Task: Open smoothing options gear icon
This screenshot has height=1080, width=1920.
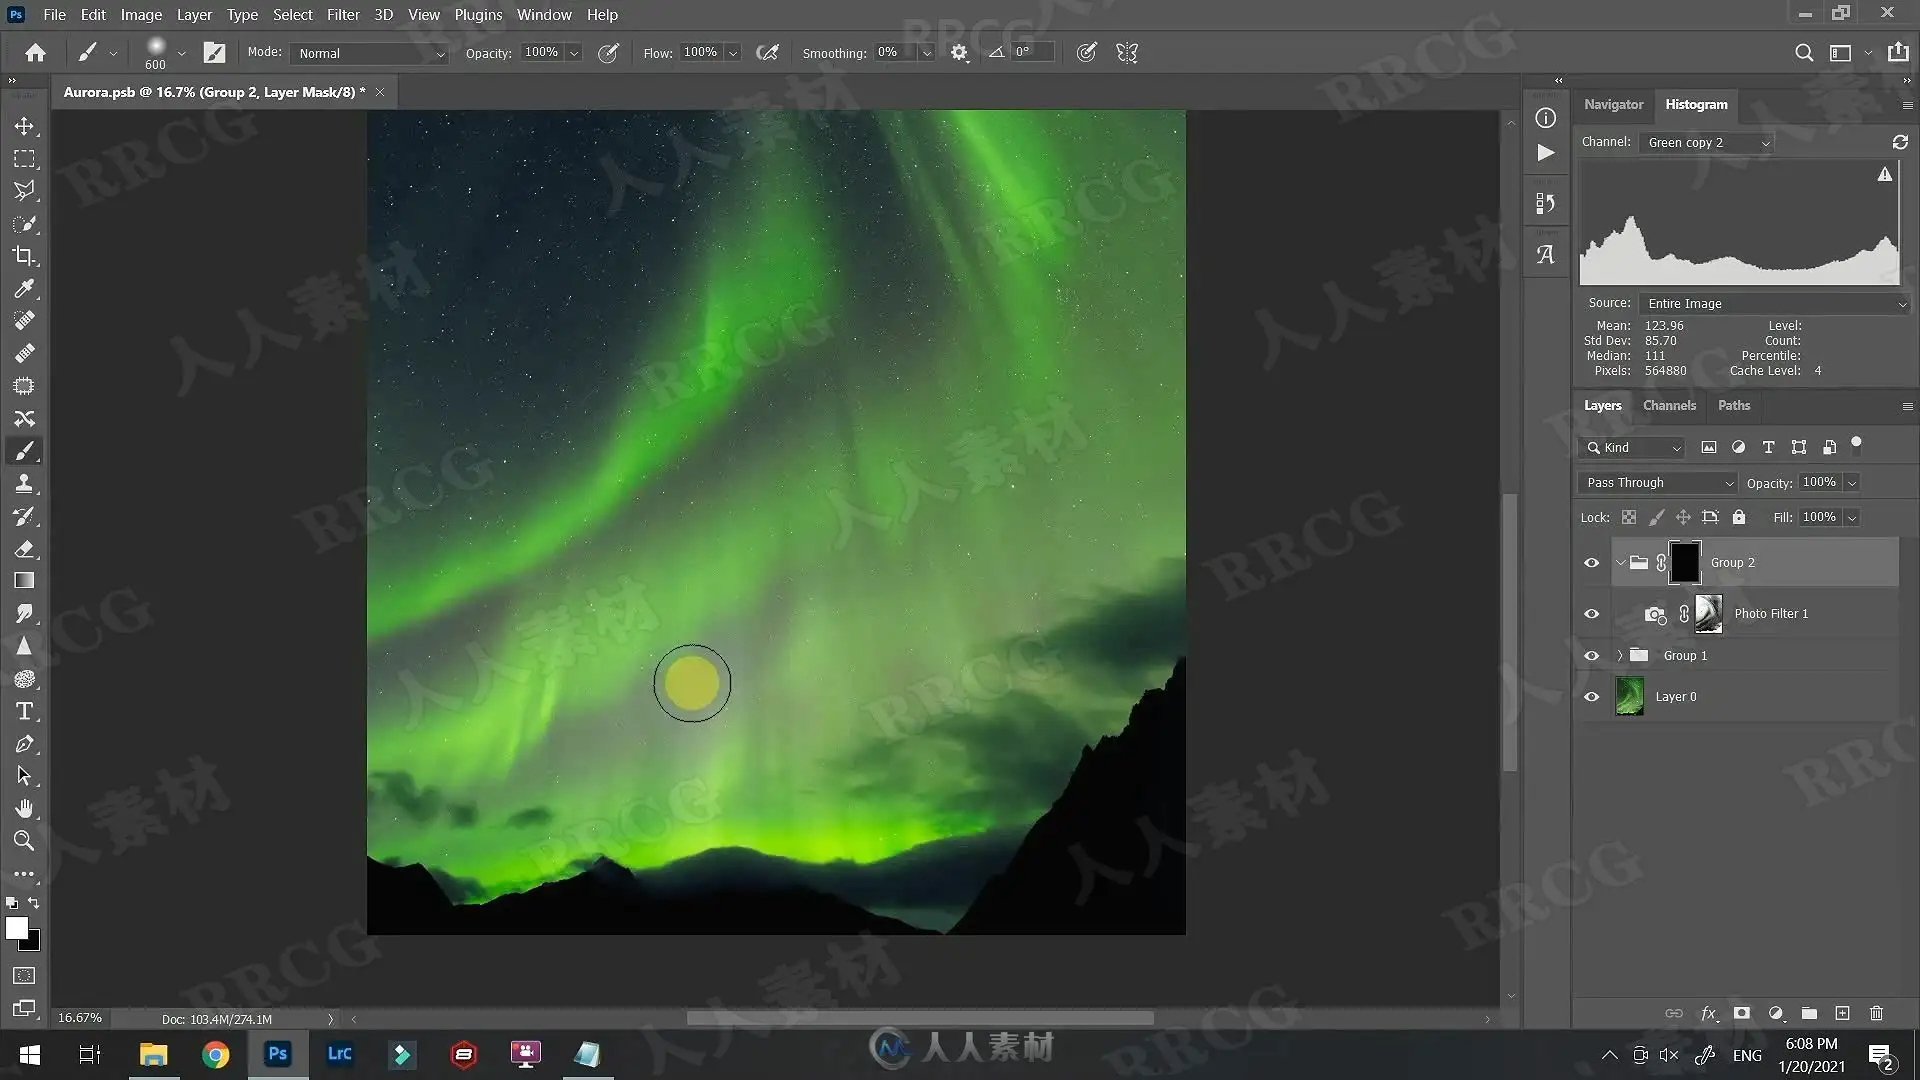Action: click(959, 53)
